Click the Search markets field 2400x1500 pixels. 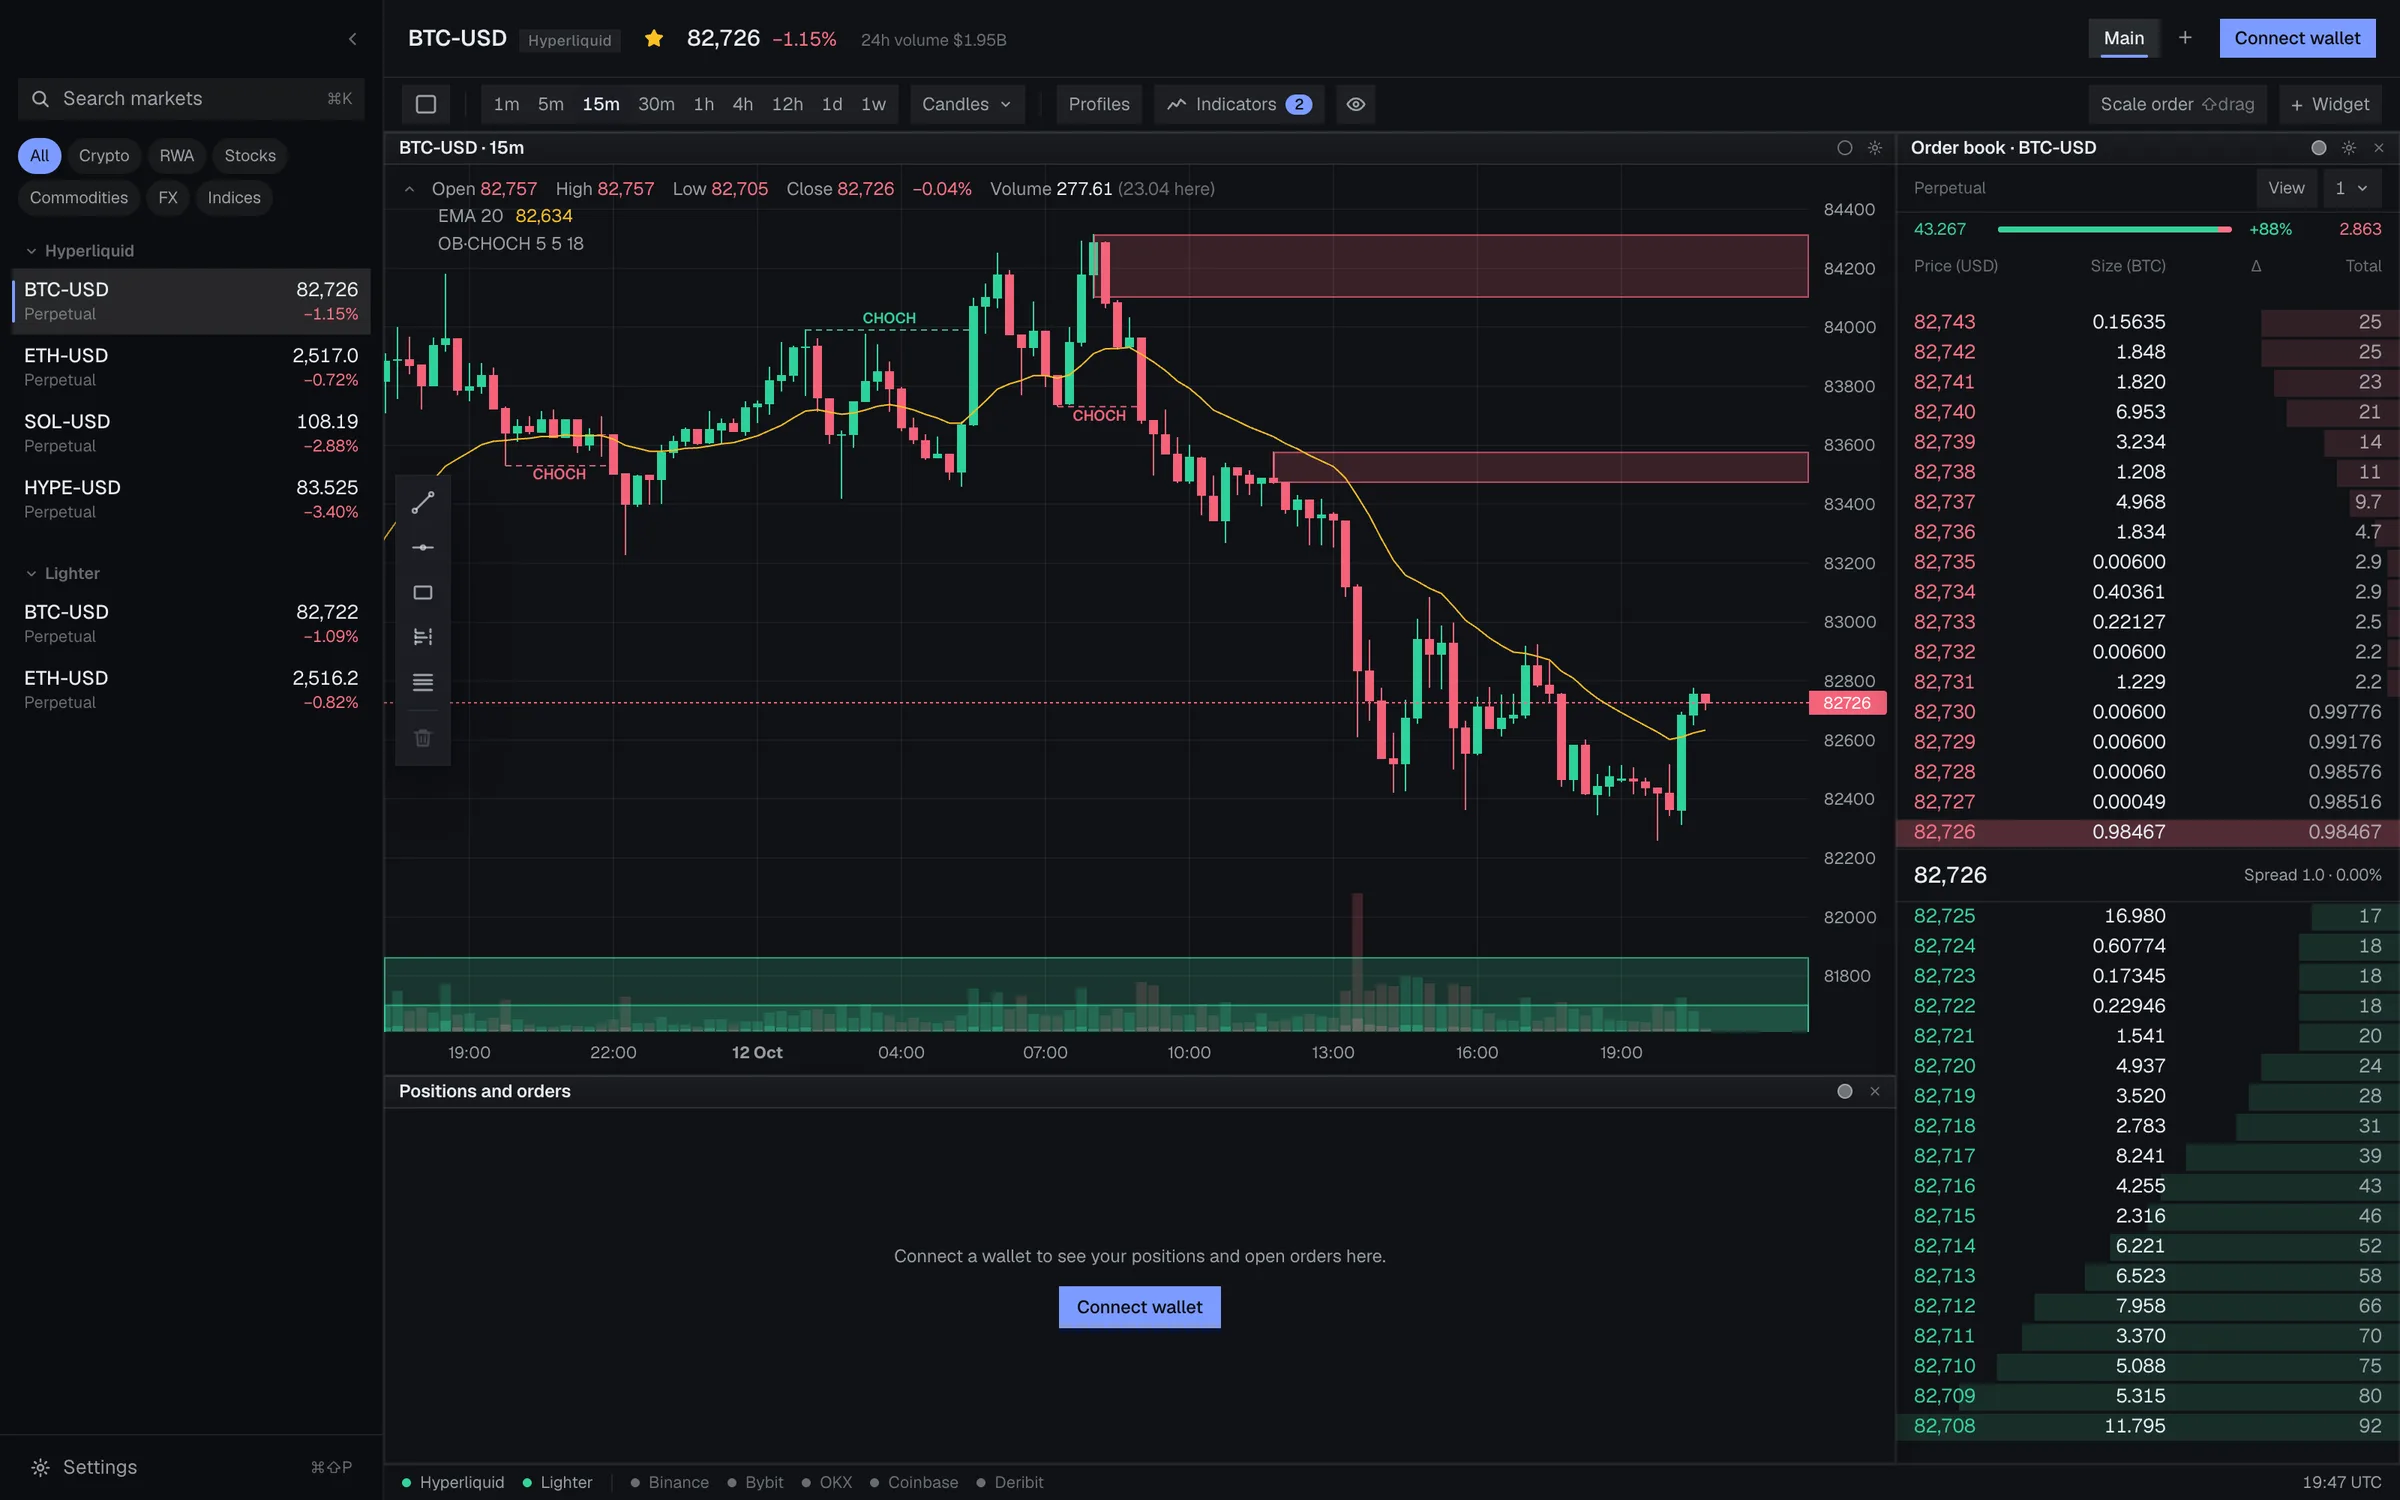pyautogui.click(x=191, y=99)
